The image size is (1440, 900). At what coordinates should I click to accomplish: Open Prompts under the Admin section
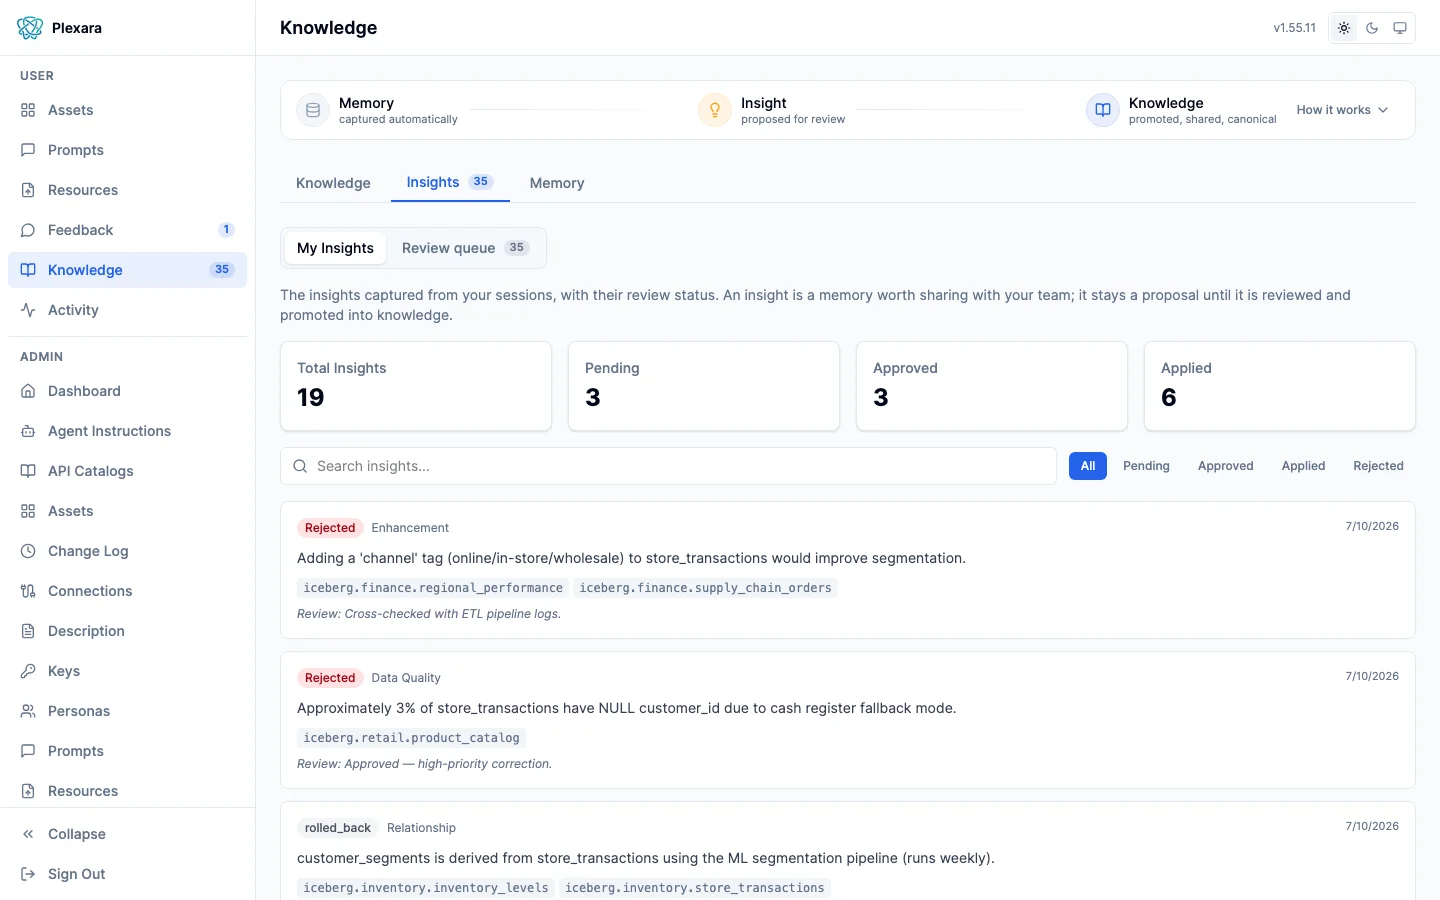pos(127,751)
